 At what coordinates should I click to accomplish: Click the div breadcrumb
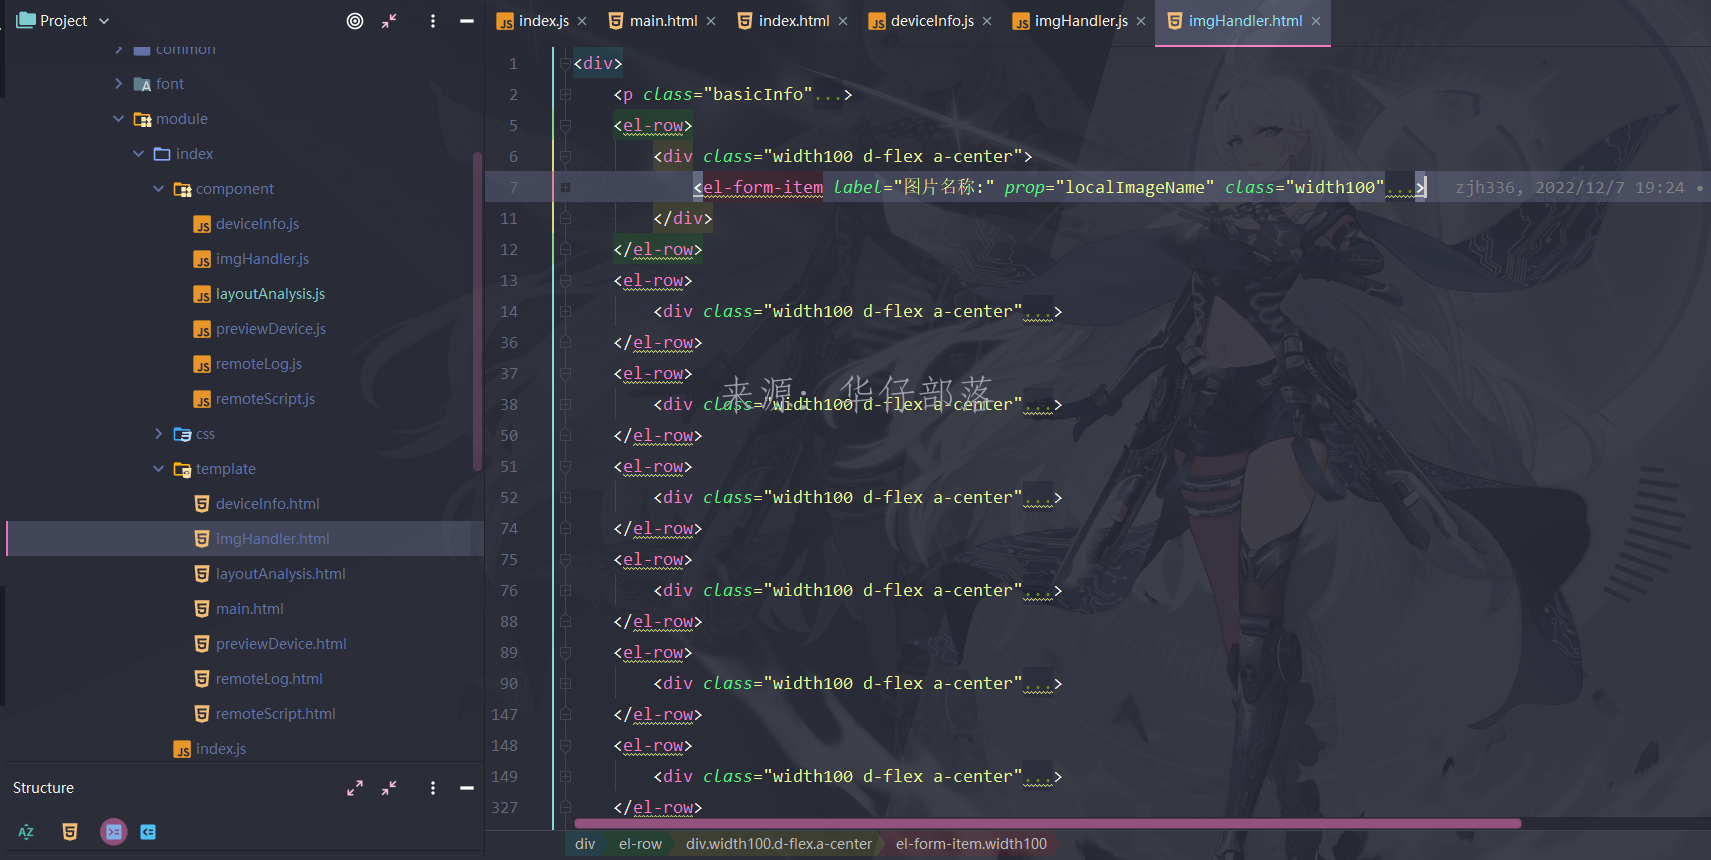tap(585, 844)
